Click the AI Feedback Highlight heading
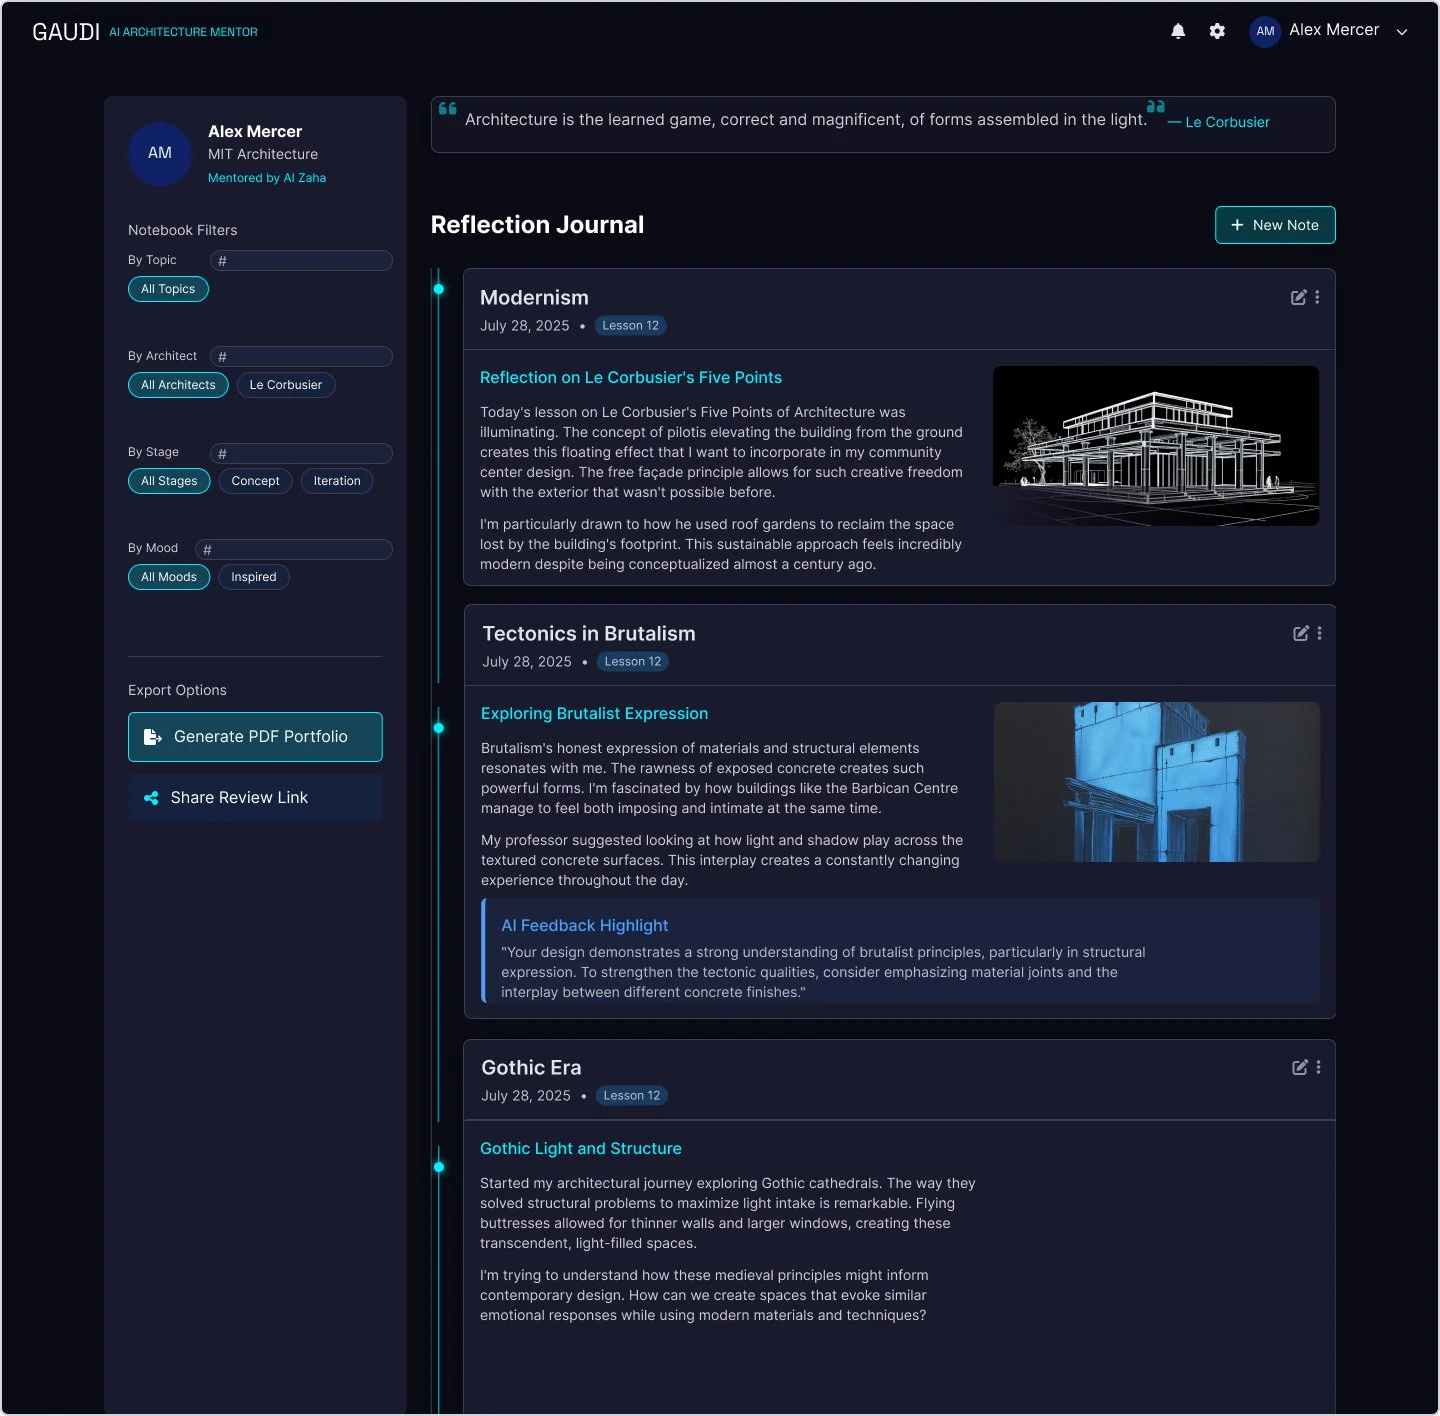The image size is (1440, 1416). click(585, 926)
